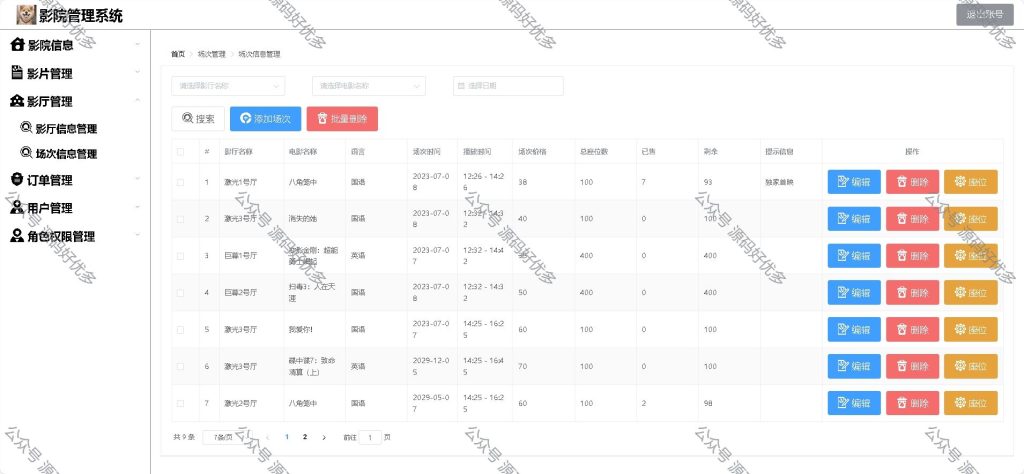Edit the 巨幕2号厅 扫毒3 session
Image resolution: width=1024 pixels, height=474 pixels.
click(854, 292)
